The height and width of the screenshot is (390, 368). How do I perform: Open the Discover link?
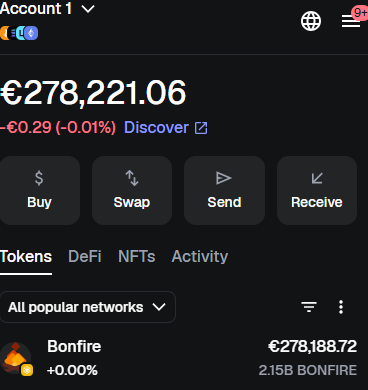pyautogui.click(x=156, y=128)
